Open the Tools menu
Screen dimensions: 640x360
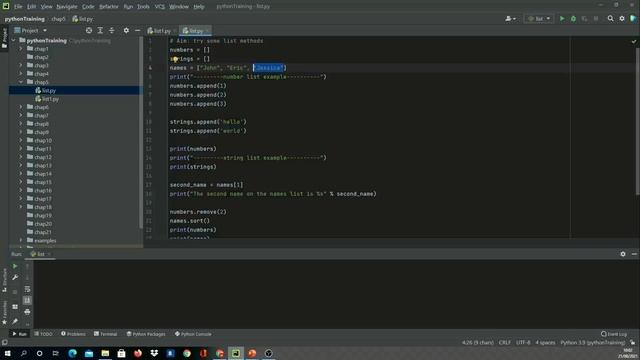[143, 7]
